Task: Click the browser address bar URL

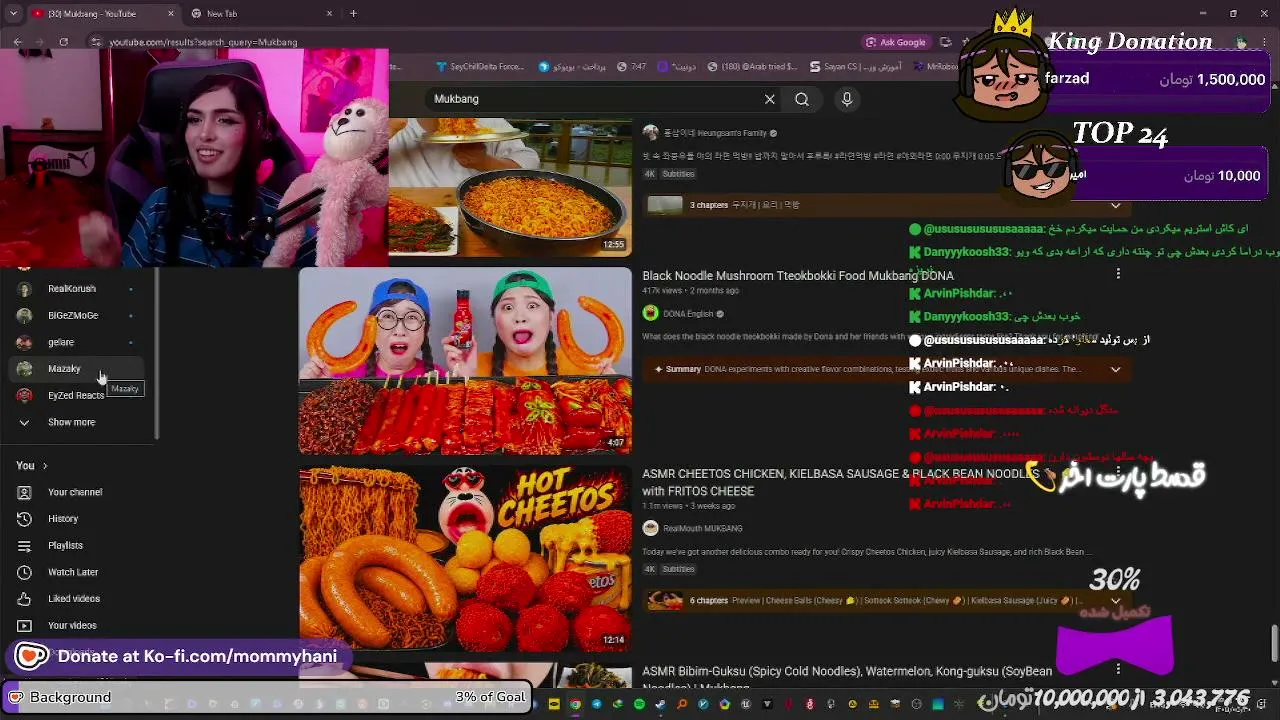Action: point(203,42)
